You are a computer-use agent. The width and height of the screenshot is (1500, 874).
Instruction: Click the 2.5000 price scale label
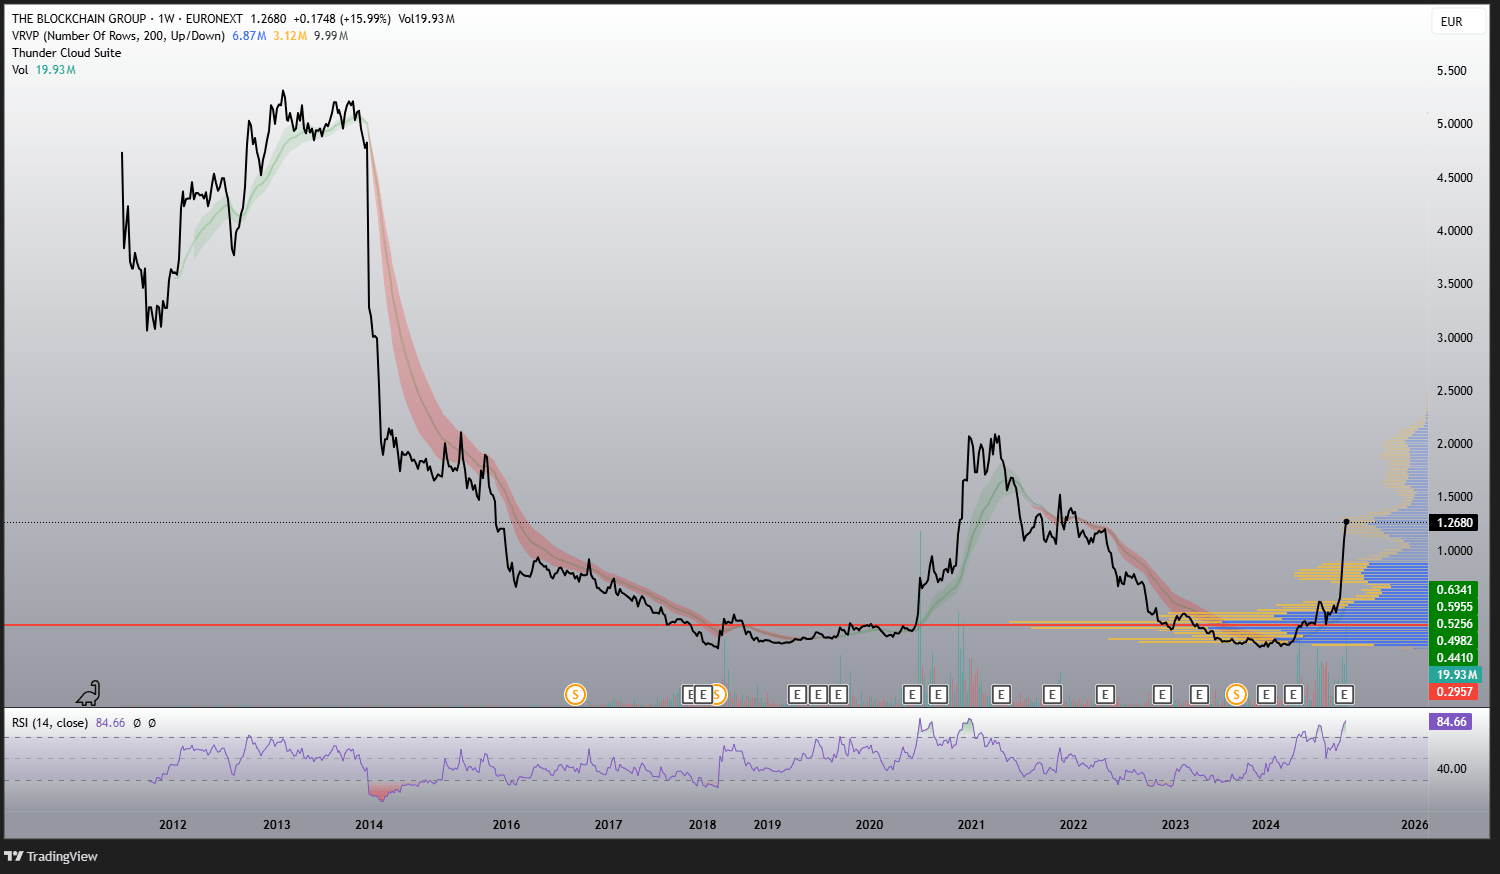point(1454,391)
